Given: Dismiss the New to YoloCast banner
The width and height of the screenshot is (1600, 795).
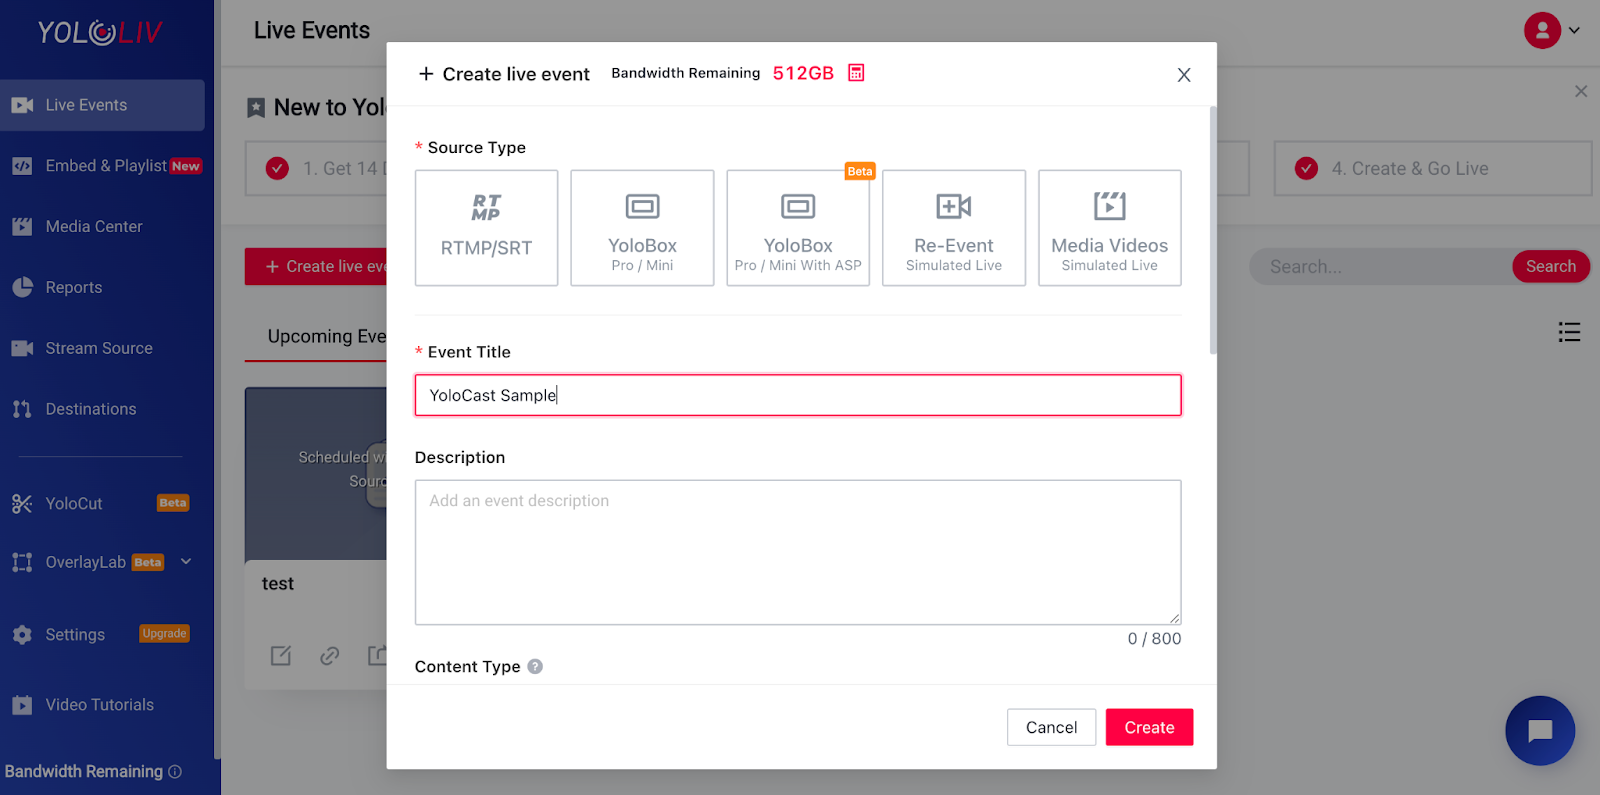Looking at the screenshot, I should (1581, 91).
